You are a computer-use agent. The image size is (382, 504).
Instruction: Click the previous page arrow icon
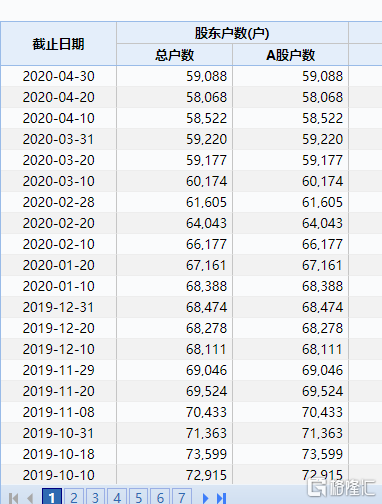(30, 498)
